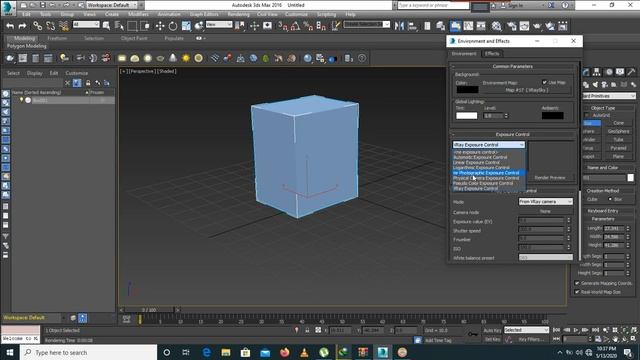Screen dimensions: 640x360
Task: Open the reference coordinate system View dropdown
Action: [x=219, y=24]
